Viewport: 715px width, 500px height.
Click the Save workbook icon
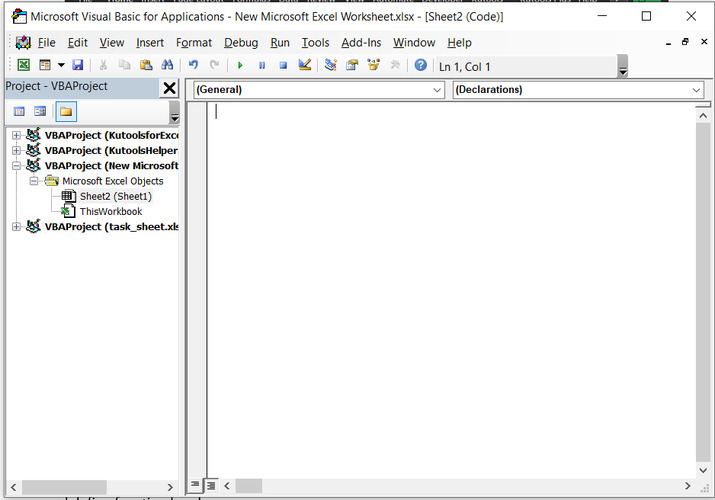pos(78,65)
